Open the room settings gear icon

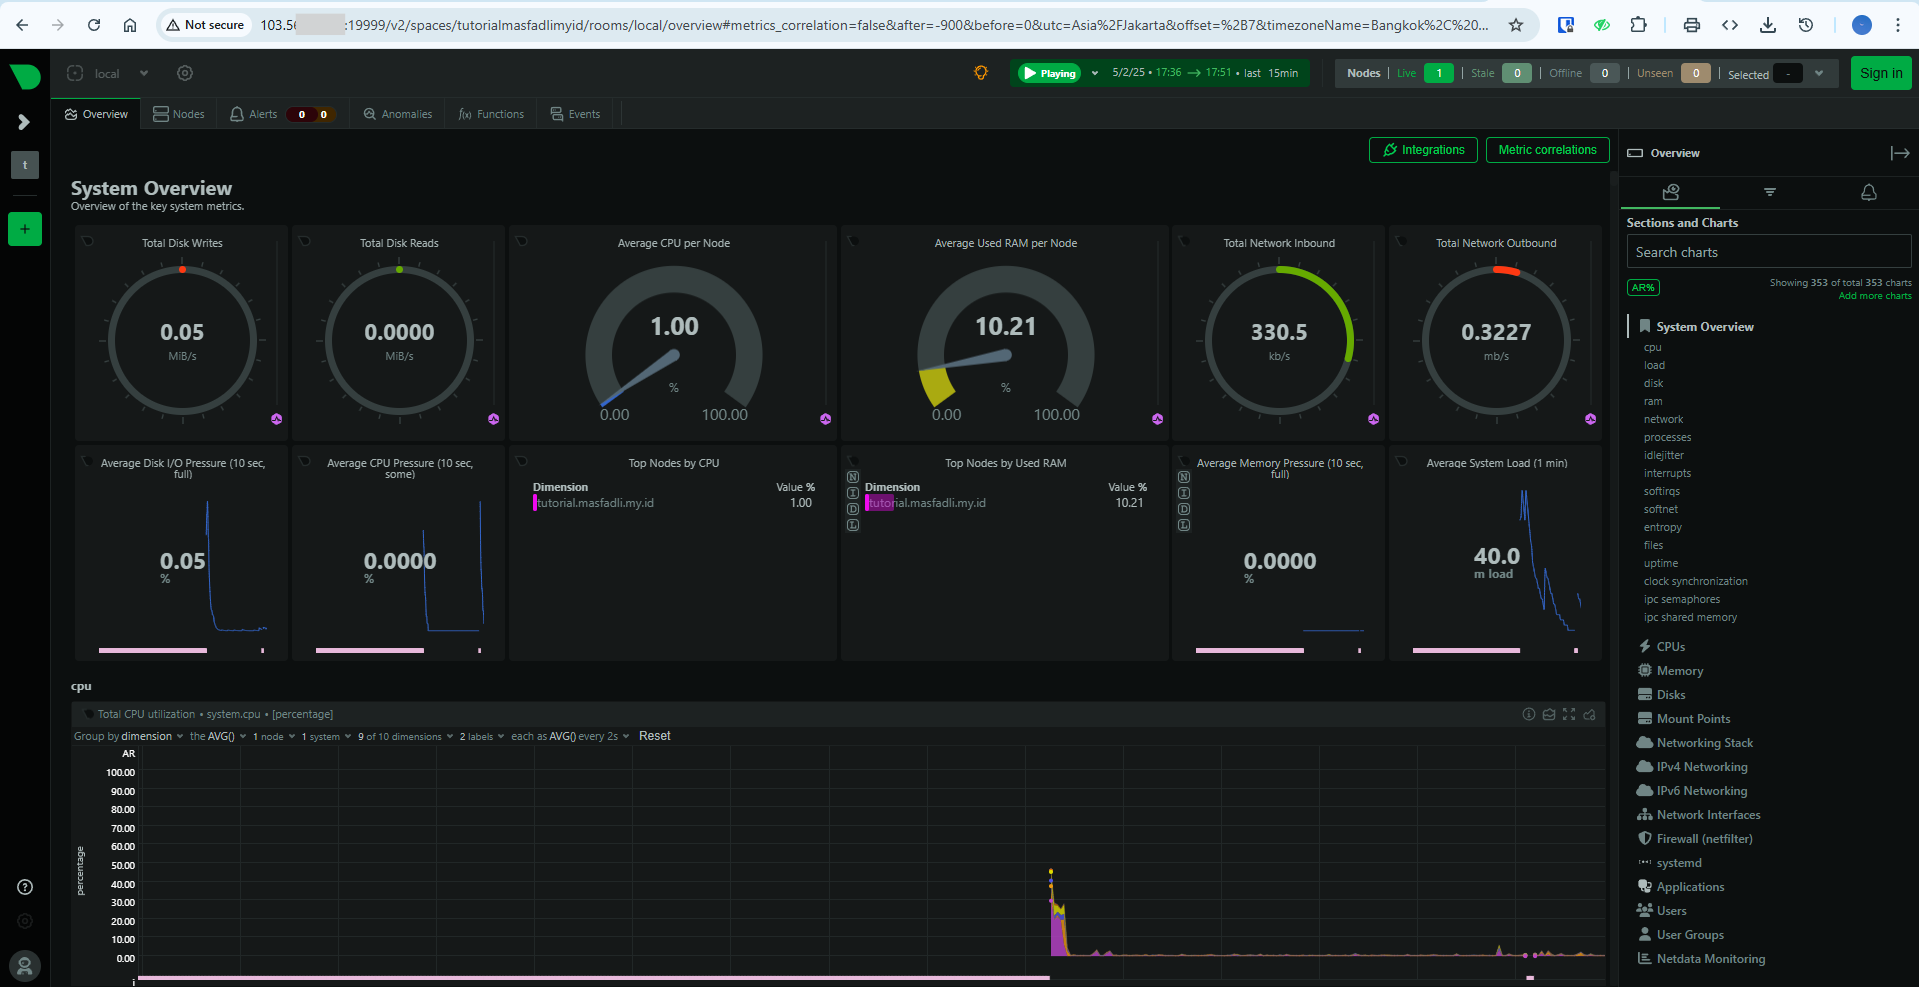(x=185, y=73)
